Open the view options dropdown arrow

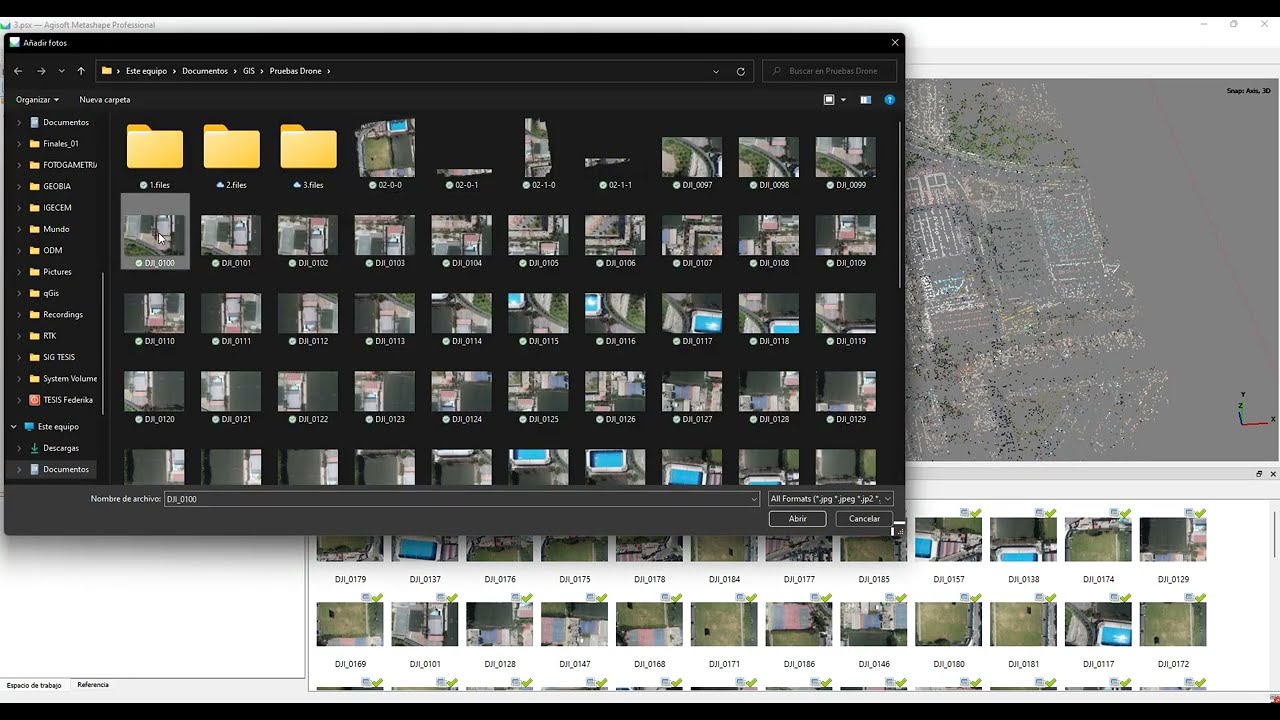(843, 100)
